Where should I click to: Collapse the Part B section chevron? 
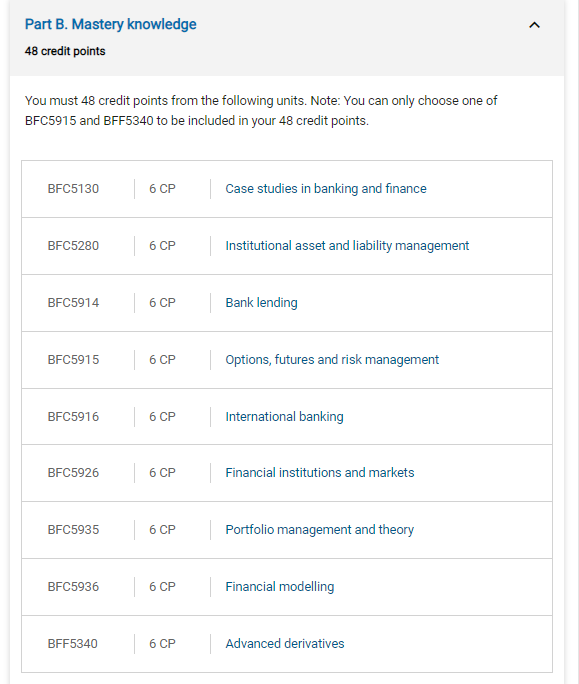(534, 25)
